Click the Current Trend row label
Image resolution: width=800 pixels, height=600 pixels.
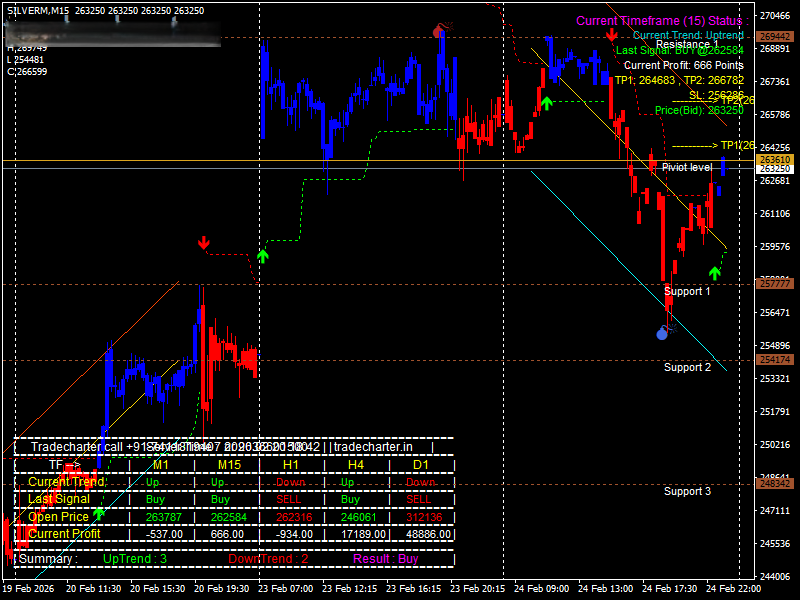click(x=67, y=482)
